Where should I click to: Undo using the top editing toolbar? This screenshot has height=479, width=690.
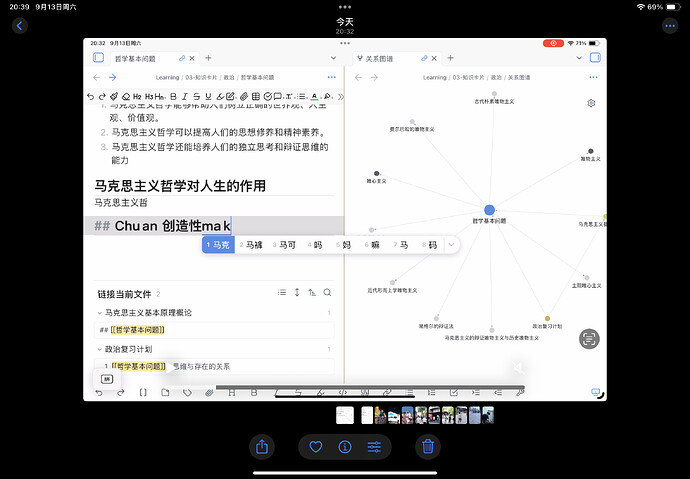tap(90, 96)
